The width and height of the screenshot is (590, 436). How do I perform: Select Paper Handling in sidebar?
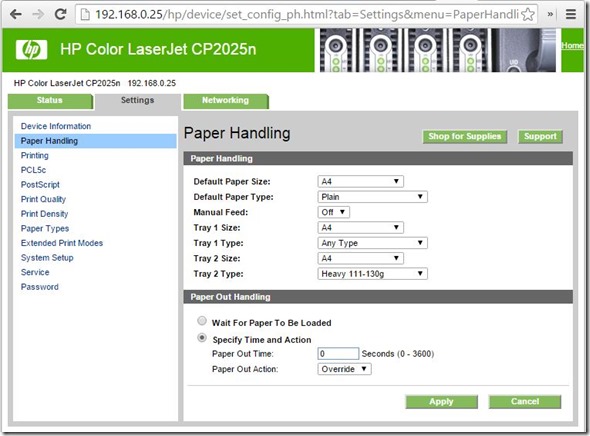[x=96, y=141]
